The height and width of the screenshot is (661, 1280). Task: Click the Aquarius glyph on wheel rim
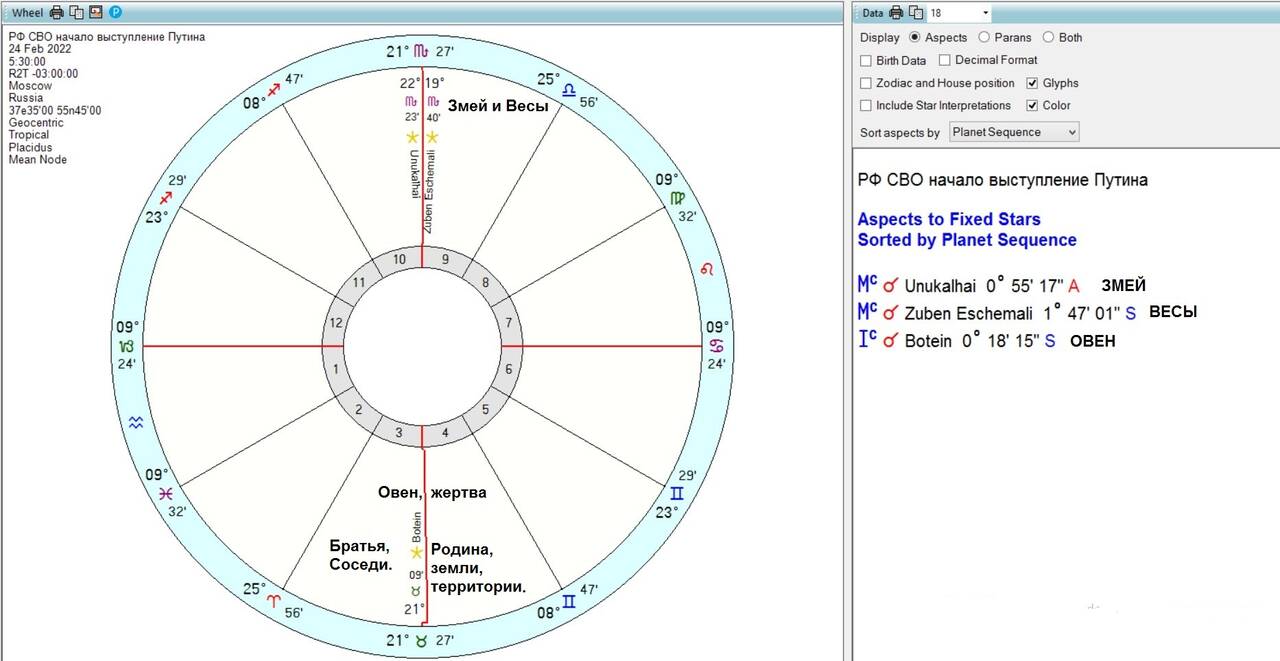[136, 423]
